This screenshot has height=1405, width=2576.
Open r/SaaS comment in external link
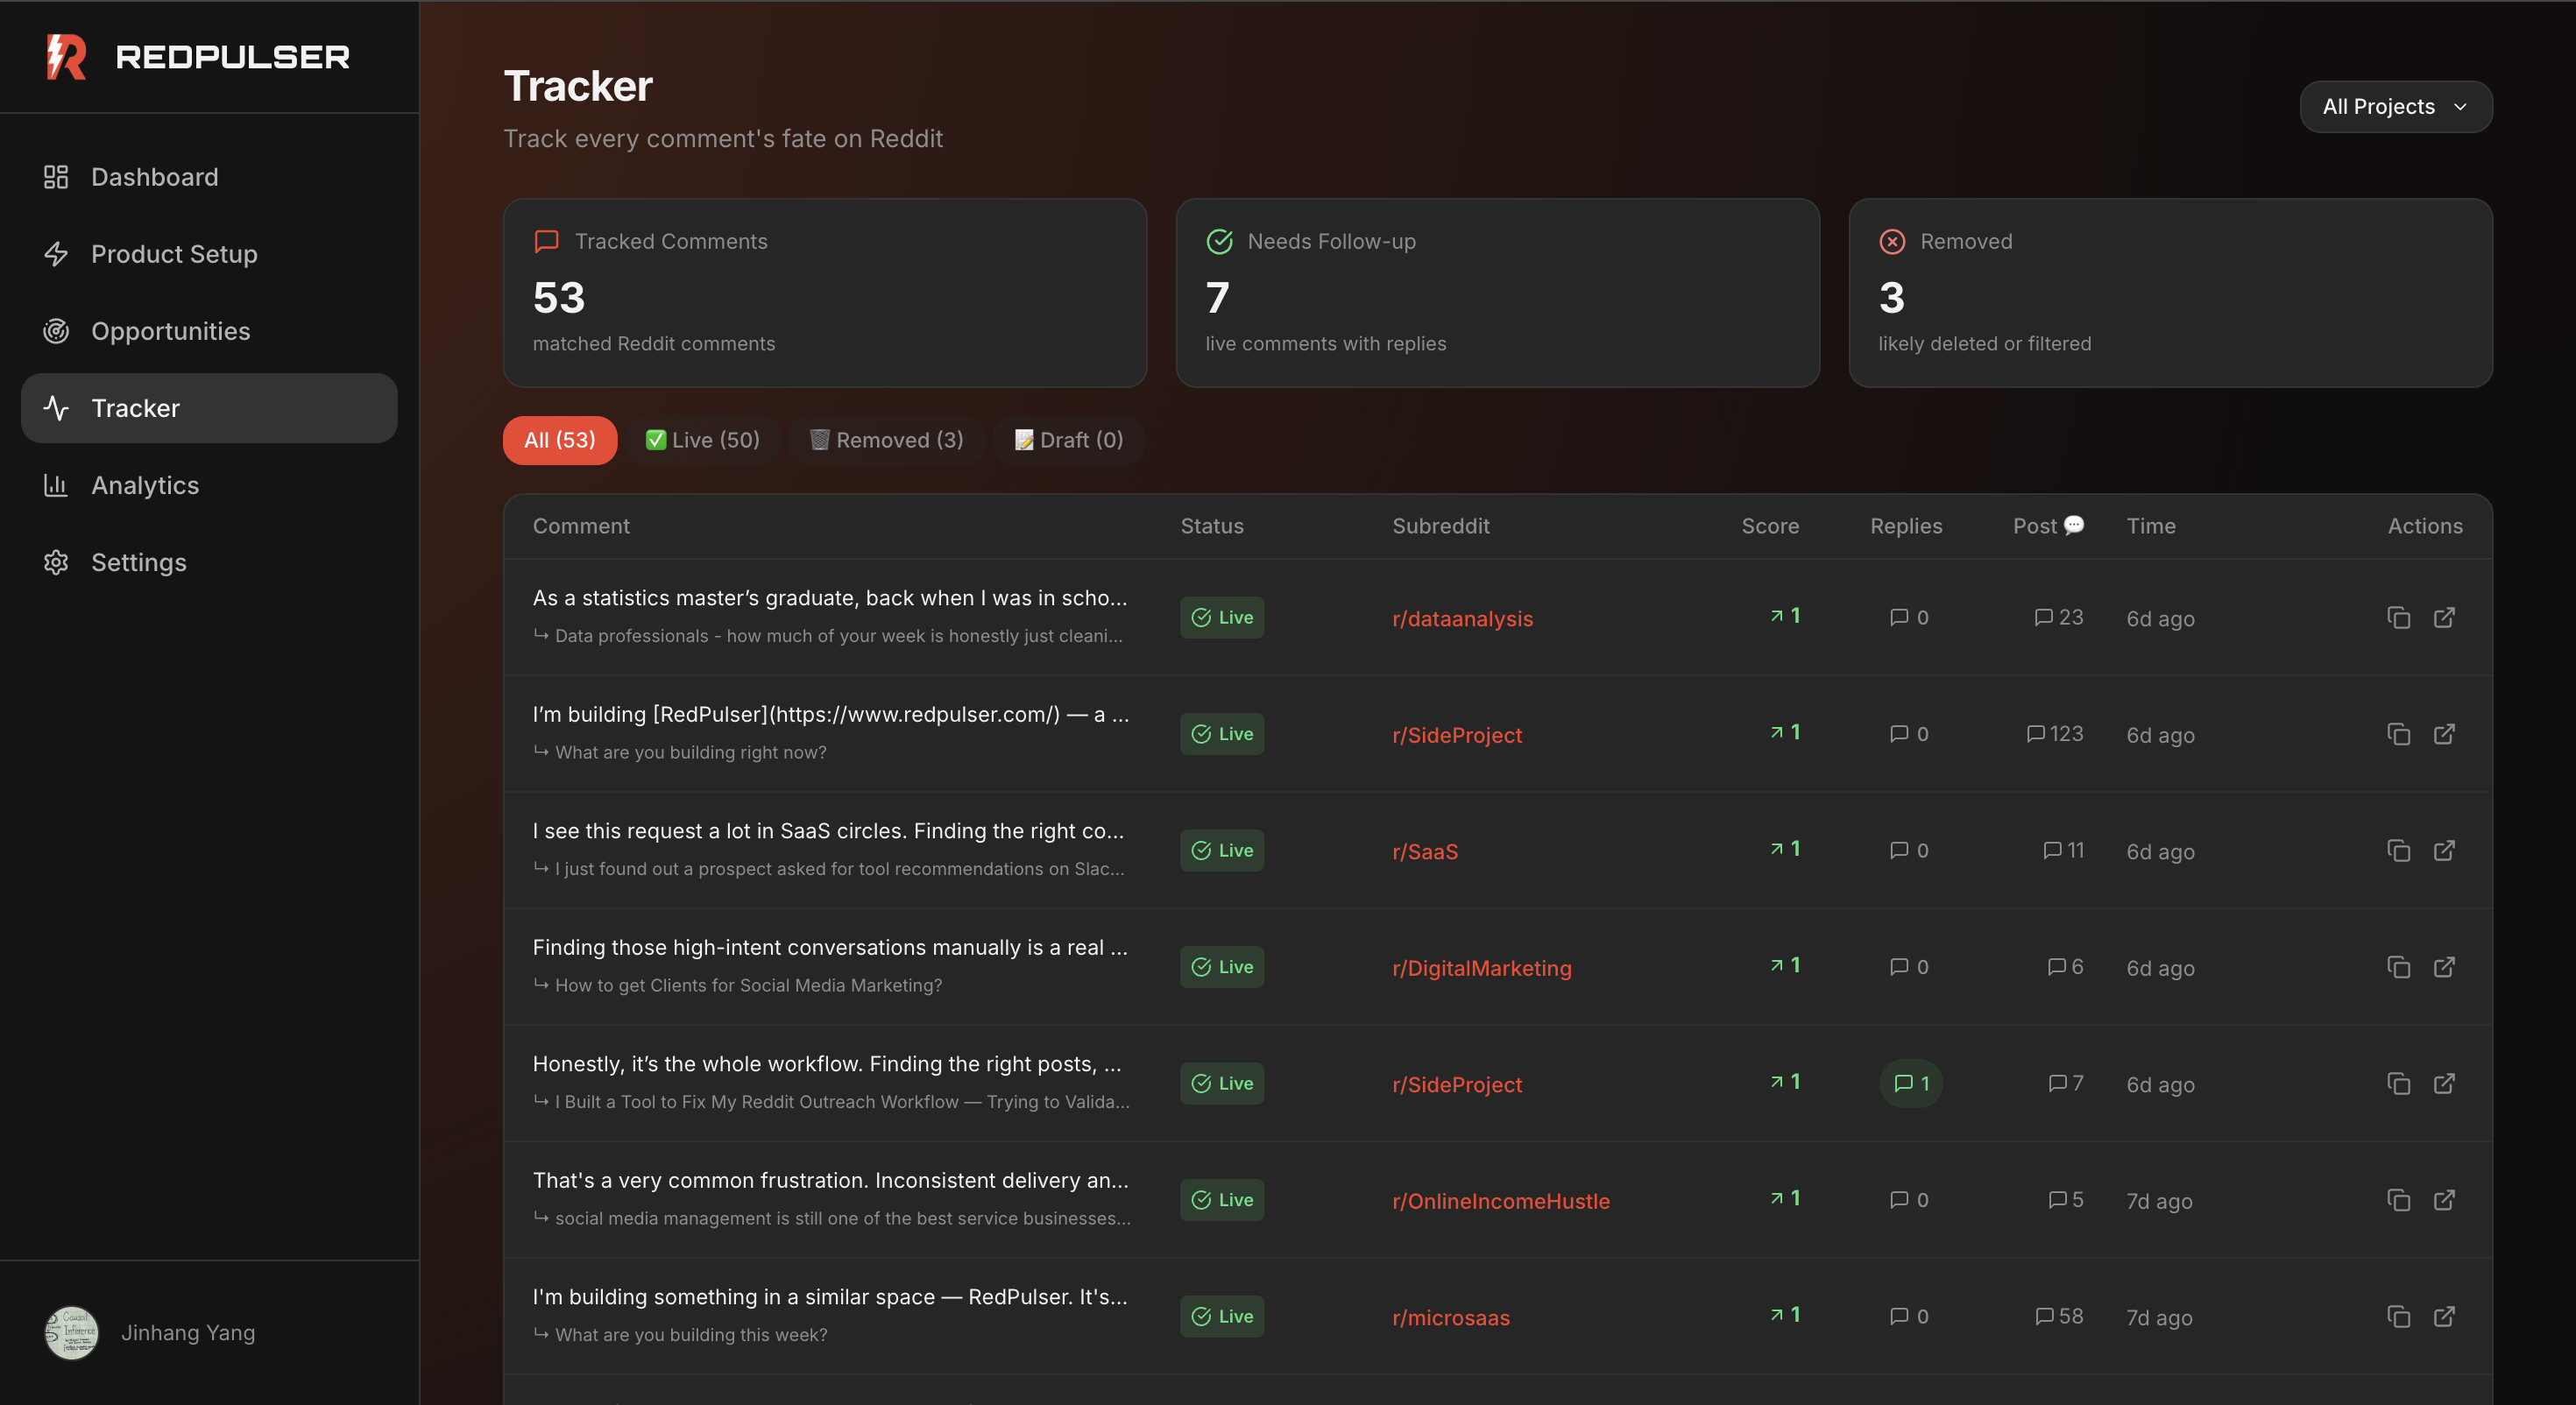pos(2444,850)
